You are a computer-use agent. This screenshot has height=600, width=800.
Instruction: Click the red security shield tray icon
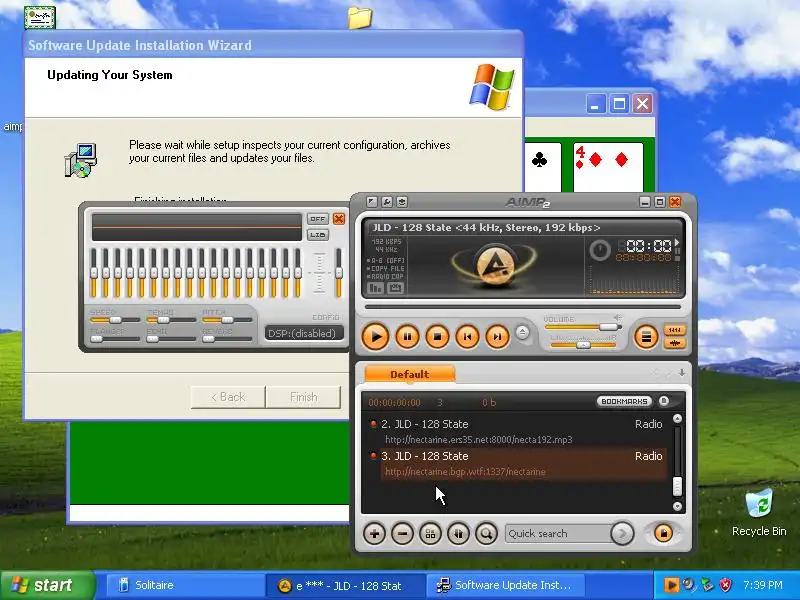pos(725,585)
